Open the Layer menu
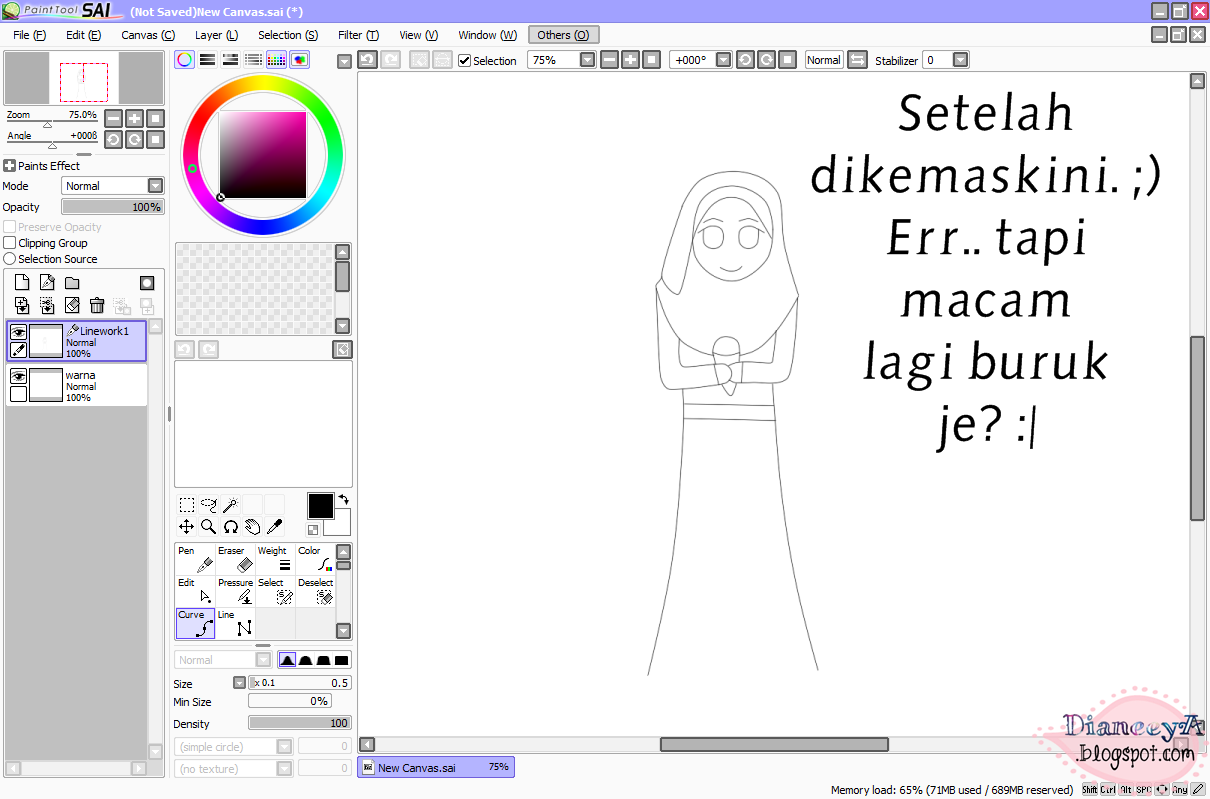This screenshot has height=799, width=1210. click(x=216, y=35)
